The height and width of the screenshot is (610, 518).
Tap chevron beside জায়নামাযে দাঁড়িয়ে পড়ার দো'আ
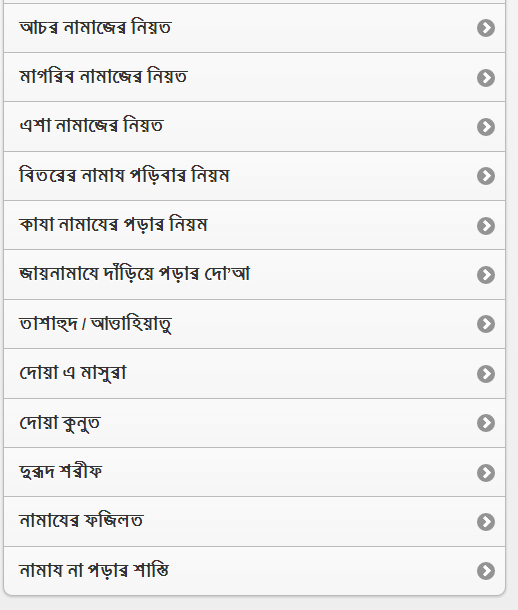point(486,275)
